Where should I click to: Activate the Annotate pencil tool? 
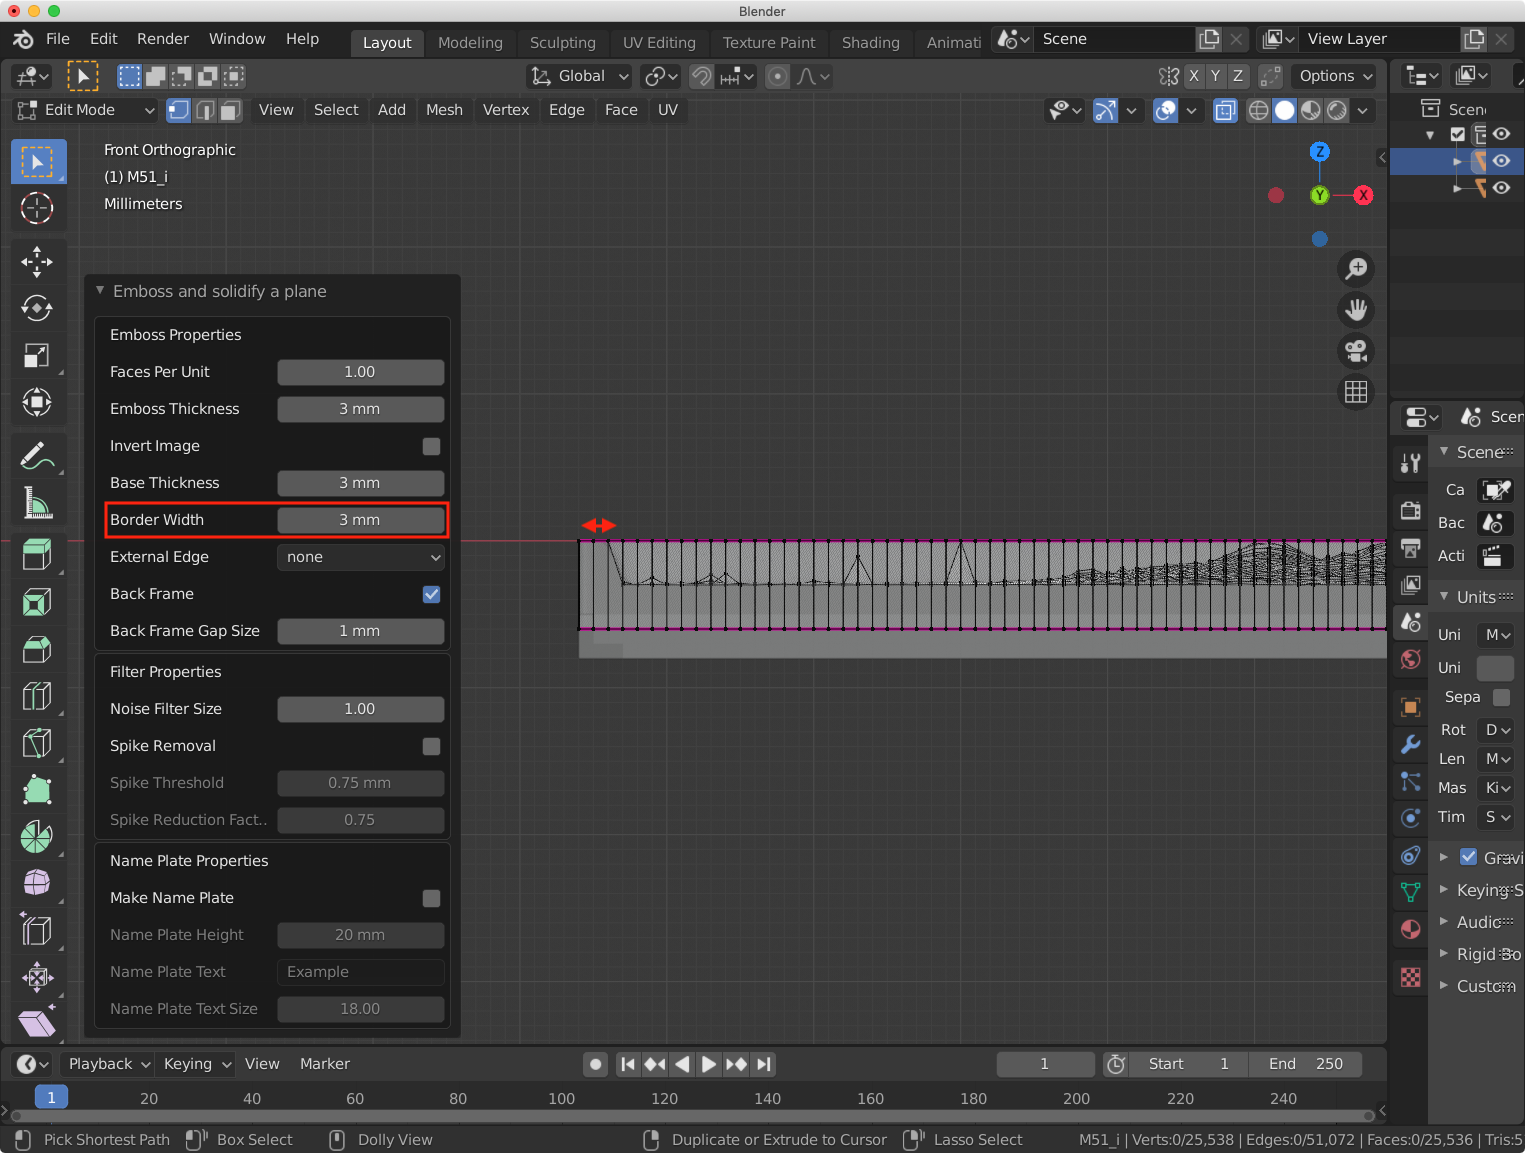(x=37, y=456)
